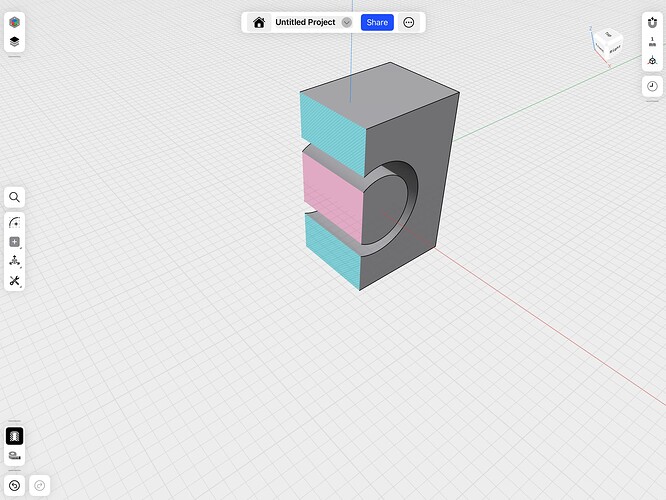The height and width of the screenshot is (500, 666).
Task: Open the Layers stack panel
Action: pyautogui.click(x=14, y=42)
